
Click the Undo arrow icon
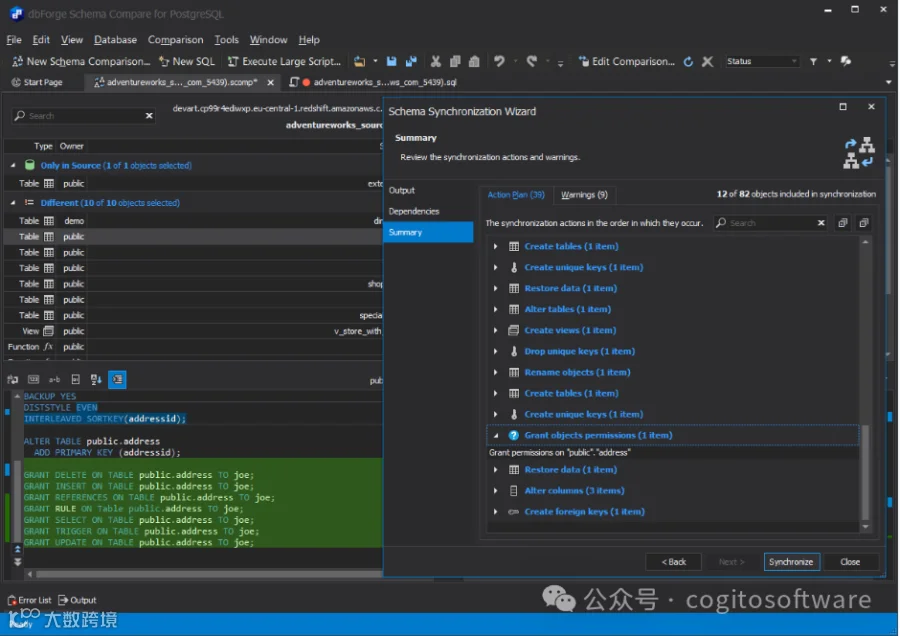499,61
